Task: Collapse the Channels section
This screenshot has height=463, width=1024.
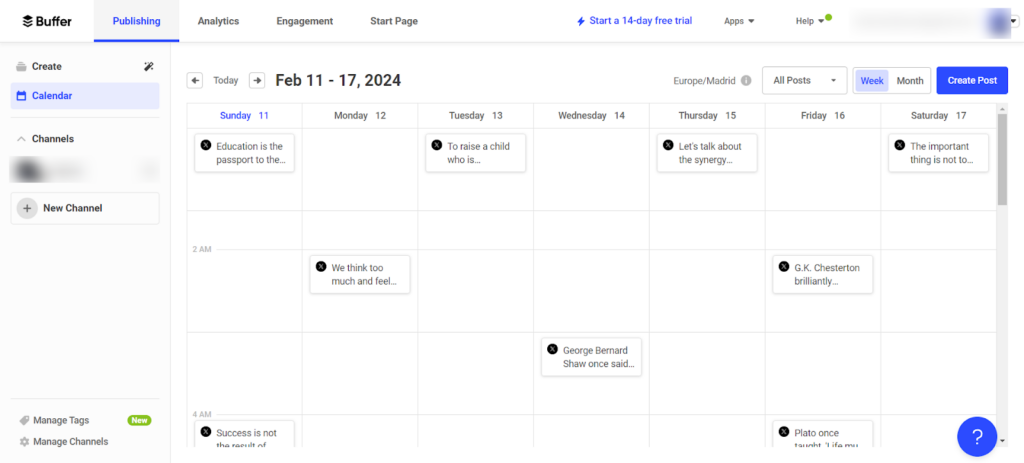Action: click(x=21, y=139)
